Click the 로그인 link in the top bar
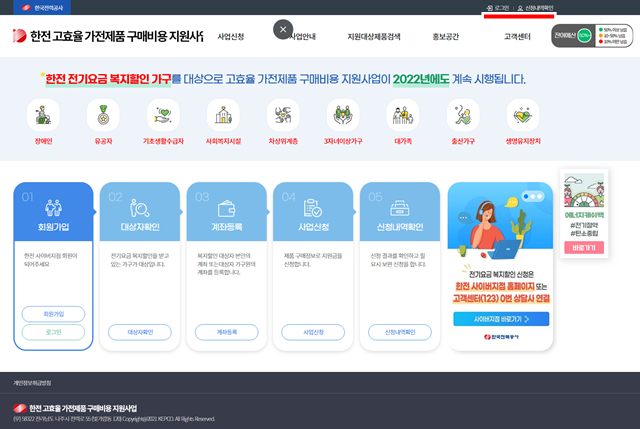Image resolution: width=640 pixels, height=429 pixels. pyautogui.click(x=501, y=8)
